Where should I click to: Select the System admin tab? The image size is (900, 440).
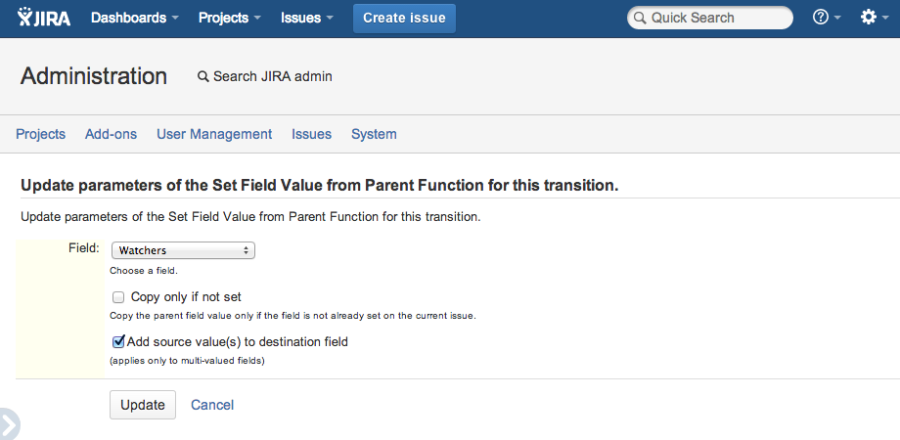pos(374,134)
